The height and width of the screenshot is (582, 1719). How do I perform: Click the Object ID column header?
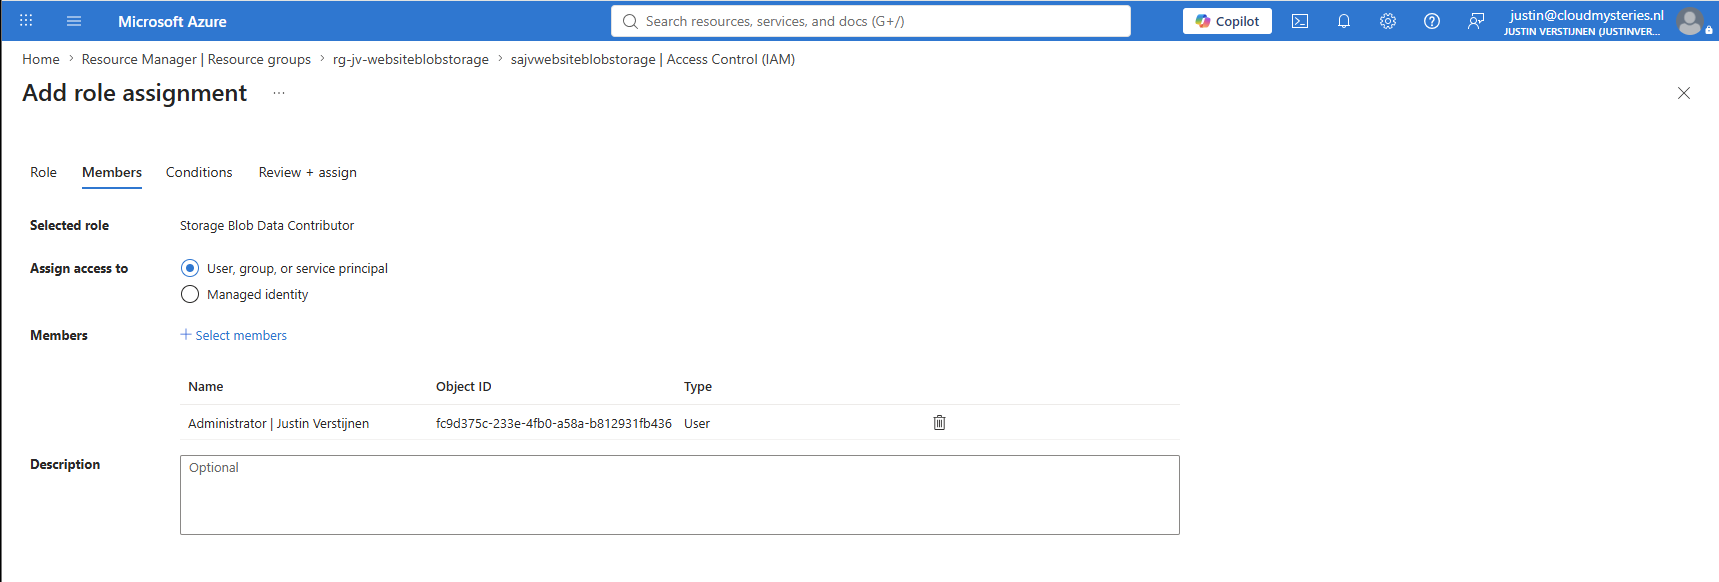(464, 386)
